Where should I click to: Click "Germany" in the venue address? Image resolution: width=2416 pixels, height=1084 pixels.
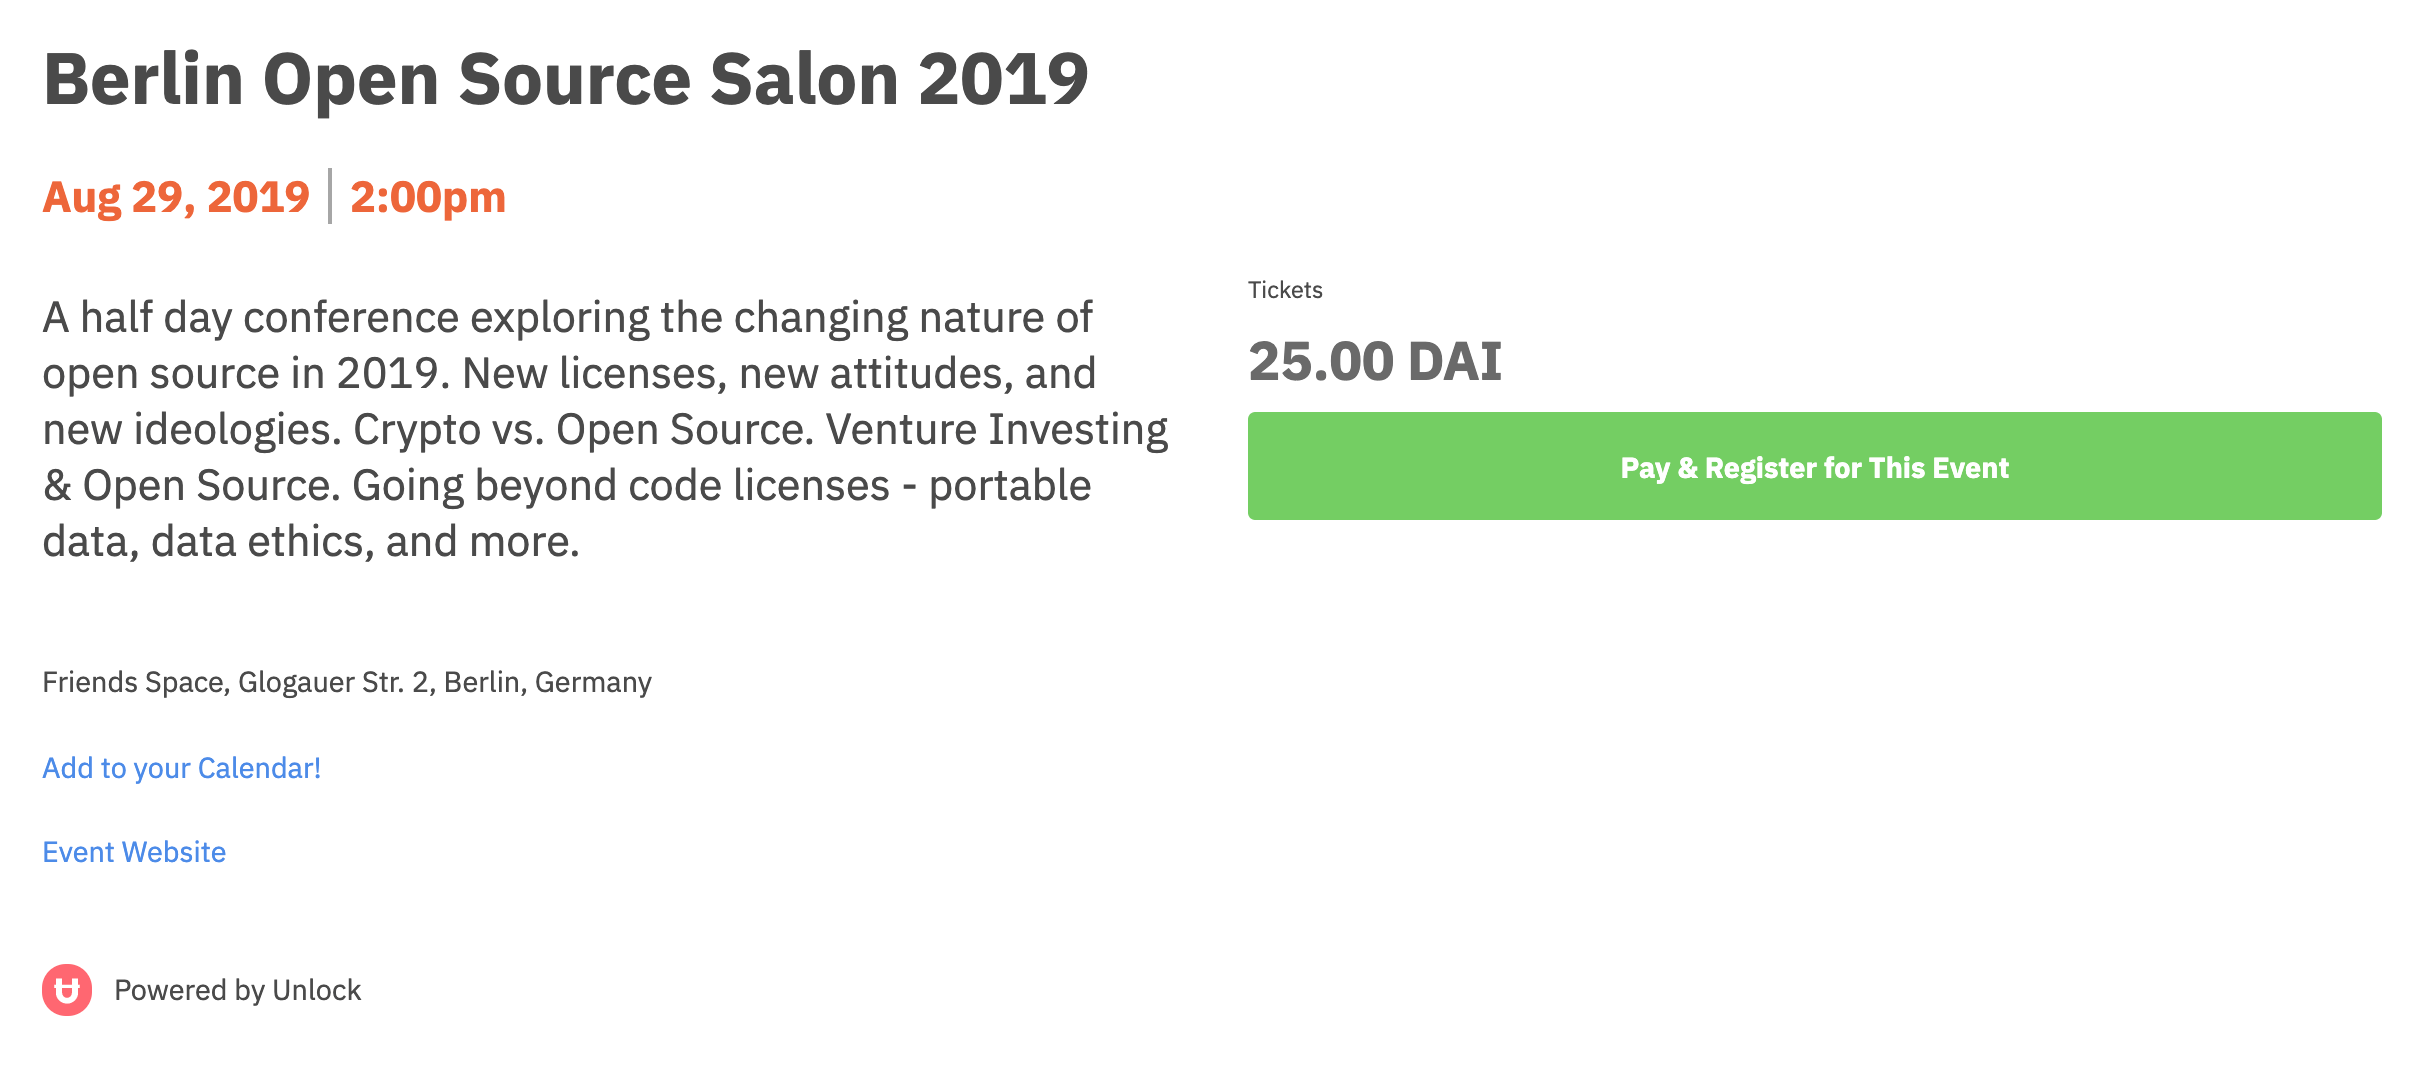pos(593,682)
